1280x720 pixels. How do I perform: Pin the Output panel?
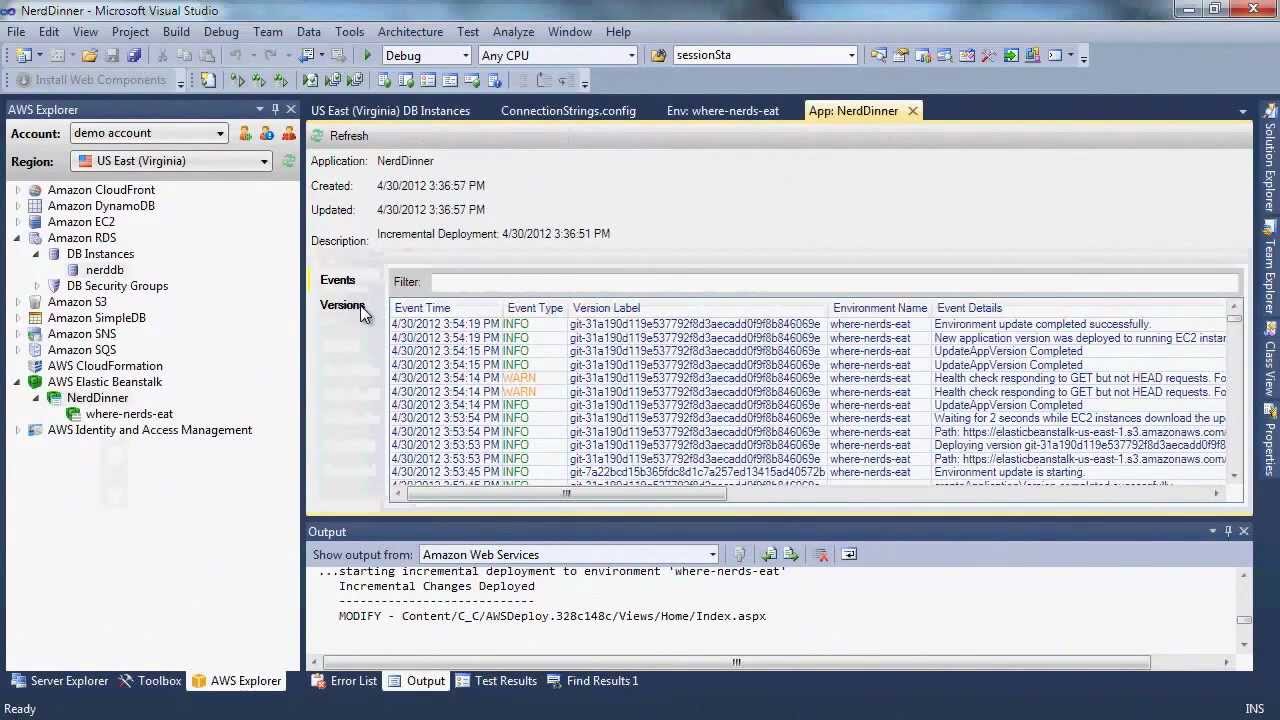(1228, 531)
